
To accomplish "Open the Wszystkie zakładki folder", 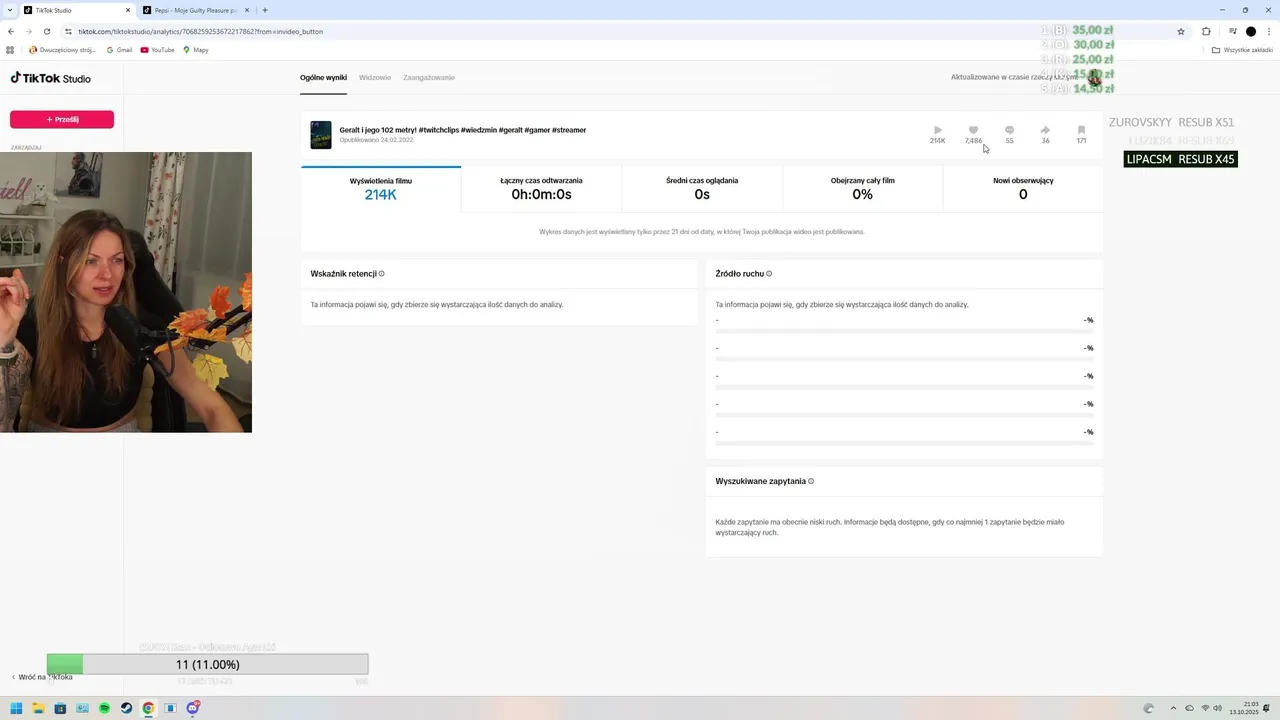I will (x=1242, y=50).
